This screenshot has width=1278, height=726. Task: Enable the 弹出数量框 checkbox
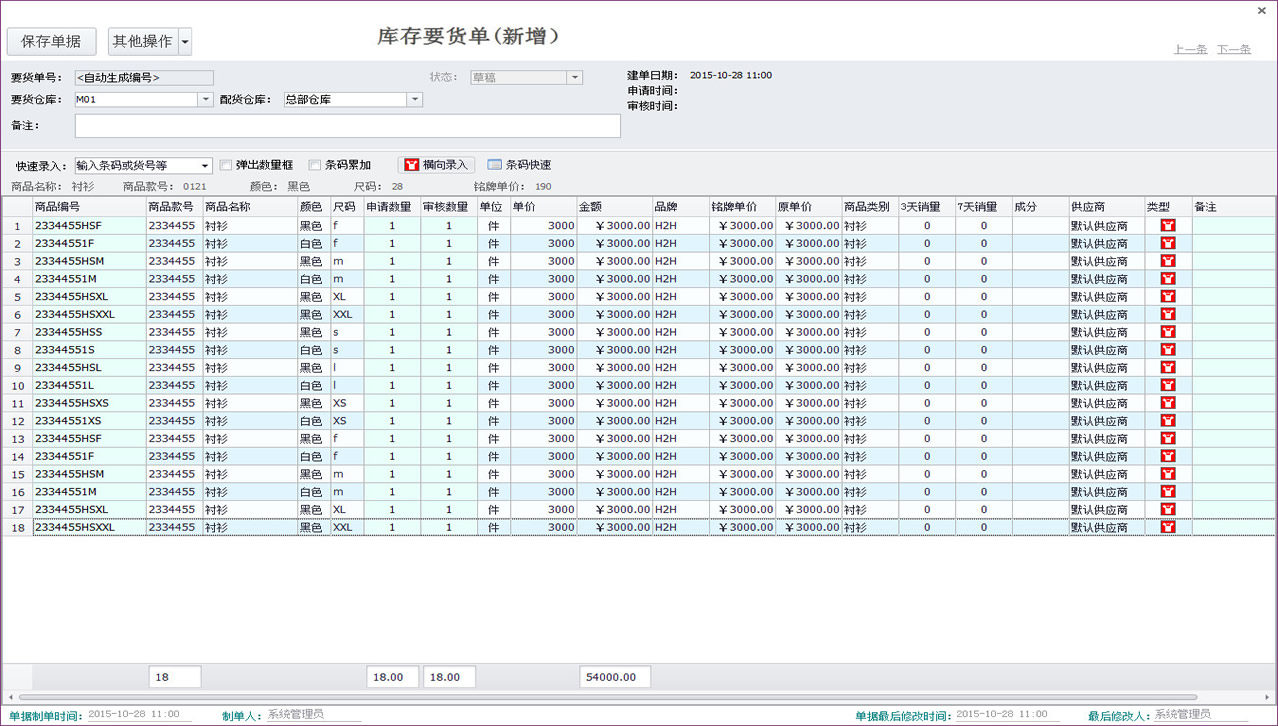point(226,165)
